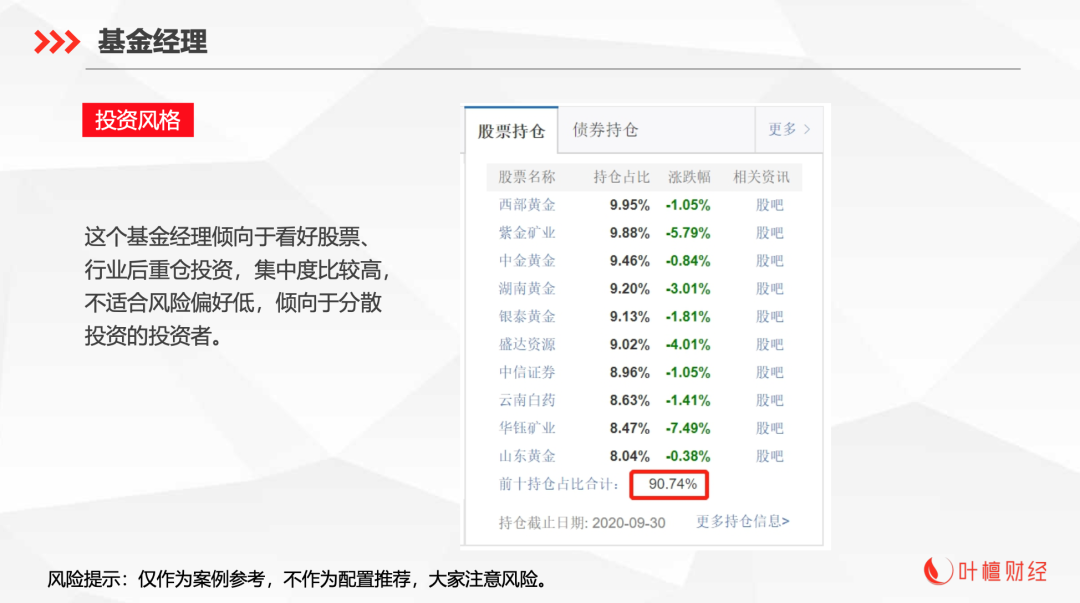Open 股吧 link for 中信证券
This screenshot has width=1080, height=603.
pyautogui.click(x=769, y=372)
